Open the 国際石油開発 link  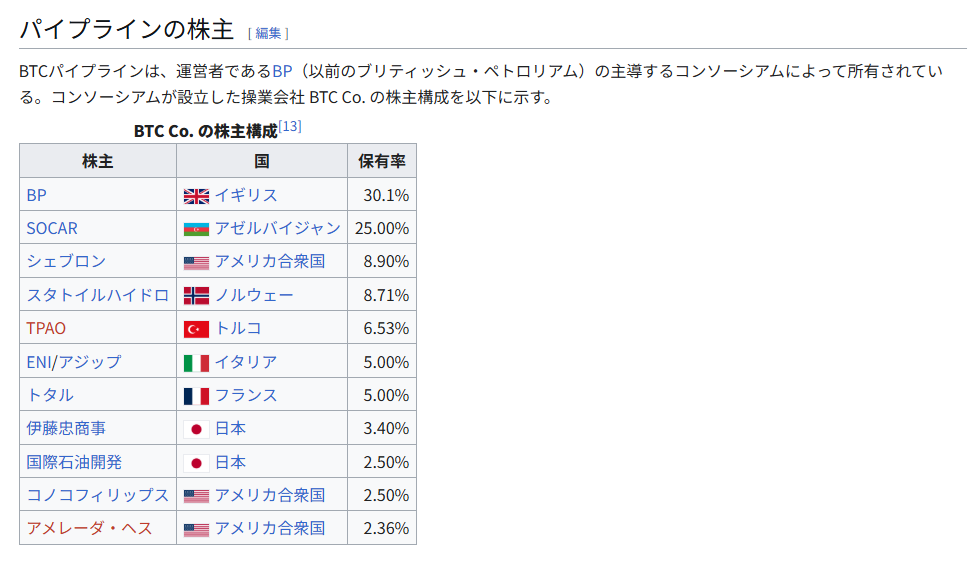pos(75,462)
